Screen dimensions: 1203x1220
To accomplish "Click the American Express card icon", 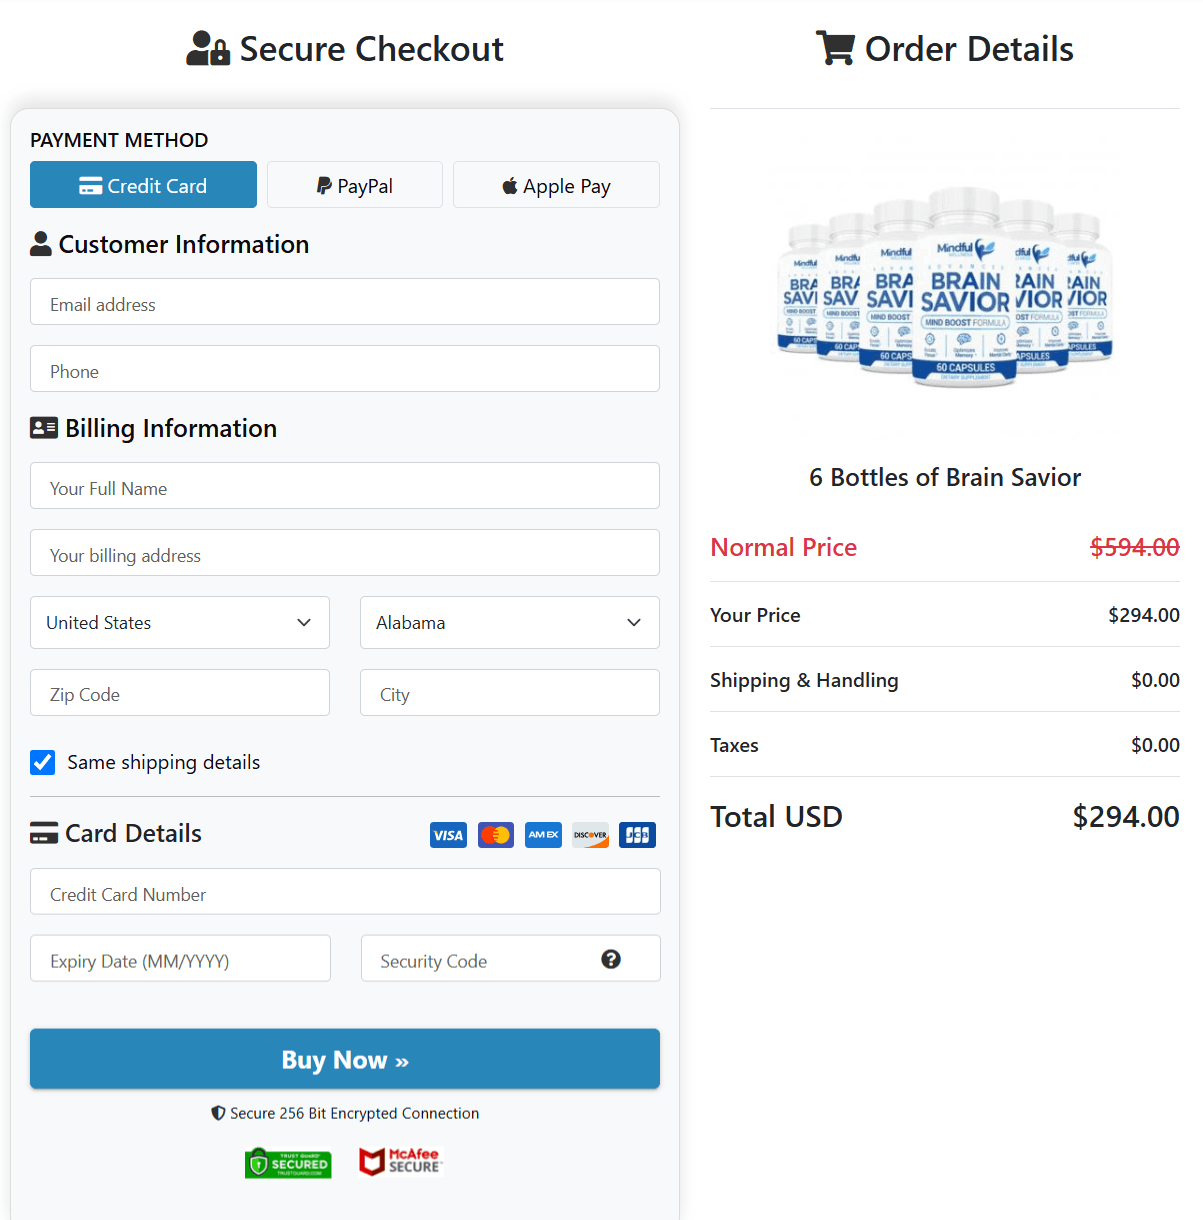I will tap(543, 834).
